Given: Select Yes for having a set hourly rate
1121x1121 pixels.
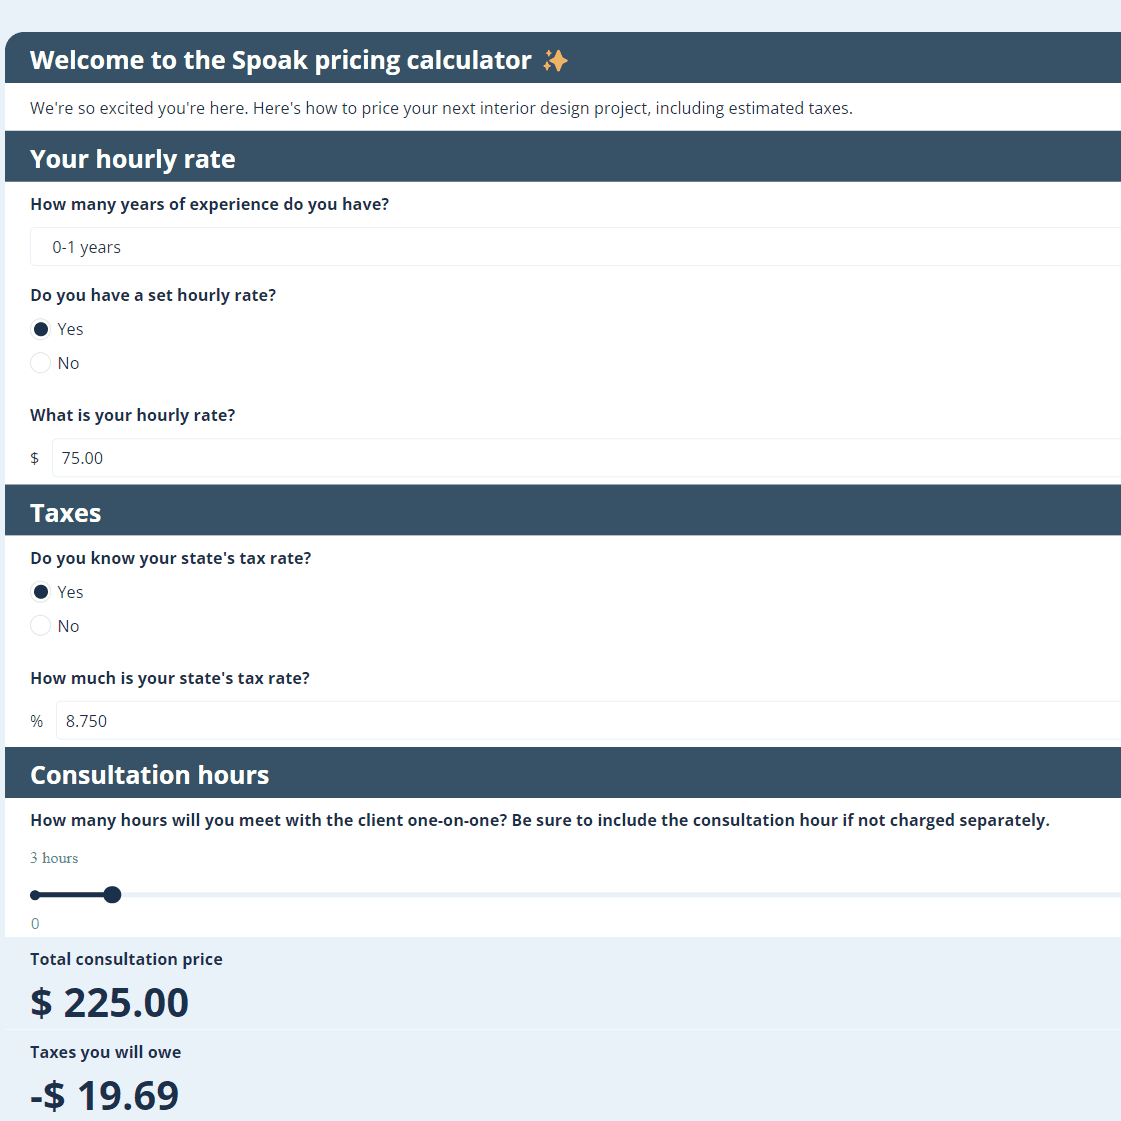Looking at the screenshot, I should [x=41, y=329].
